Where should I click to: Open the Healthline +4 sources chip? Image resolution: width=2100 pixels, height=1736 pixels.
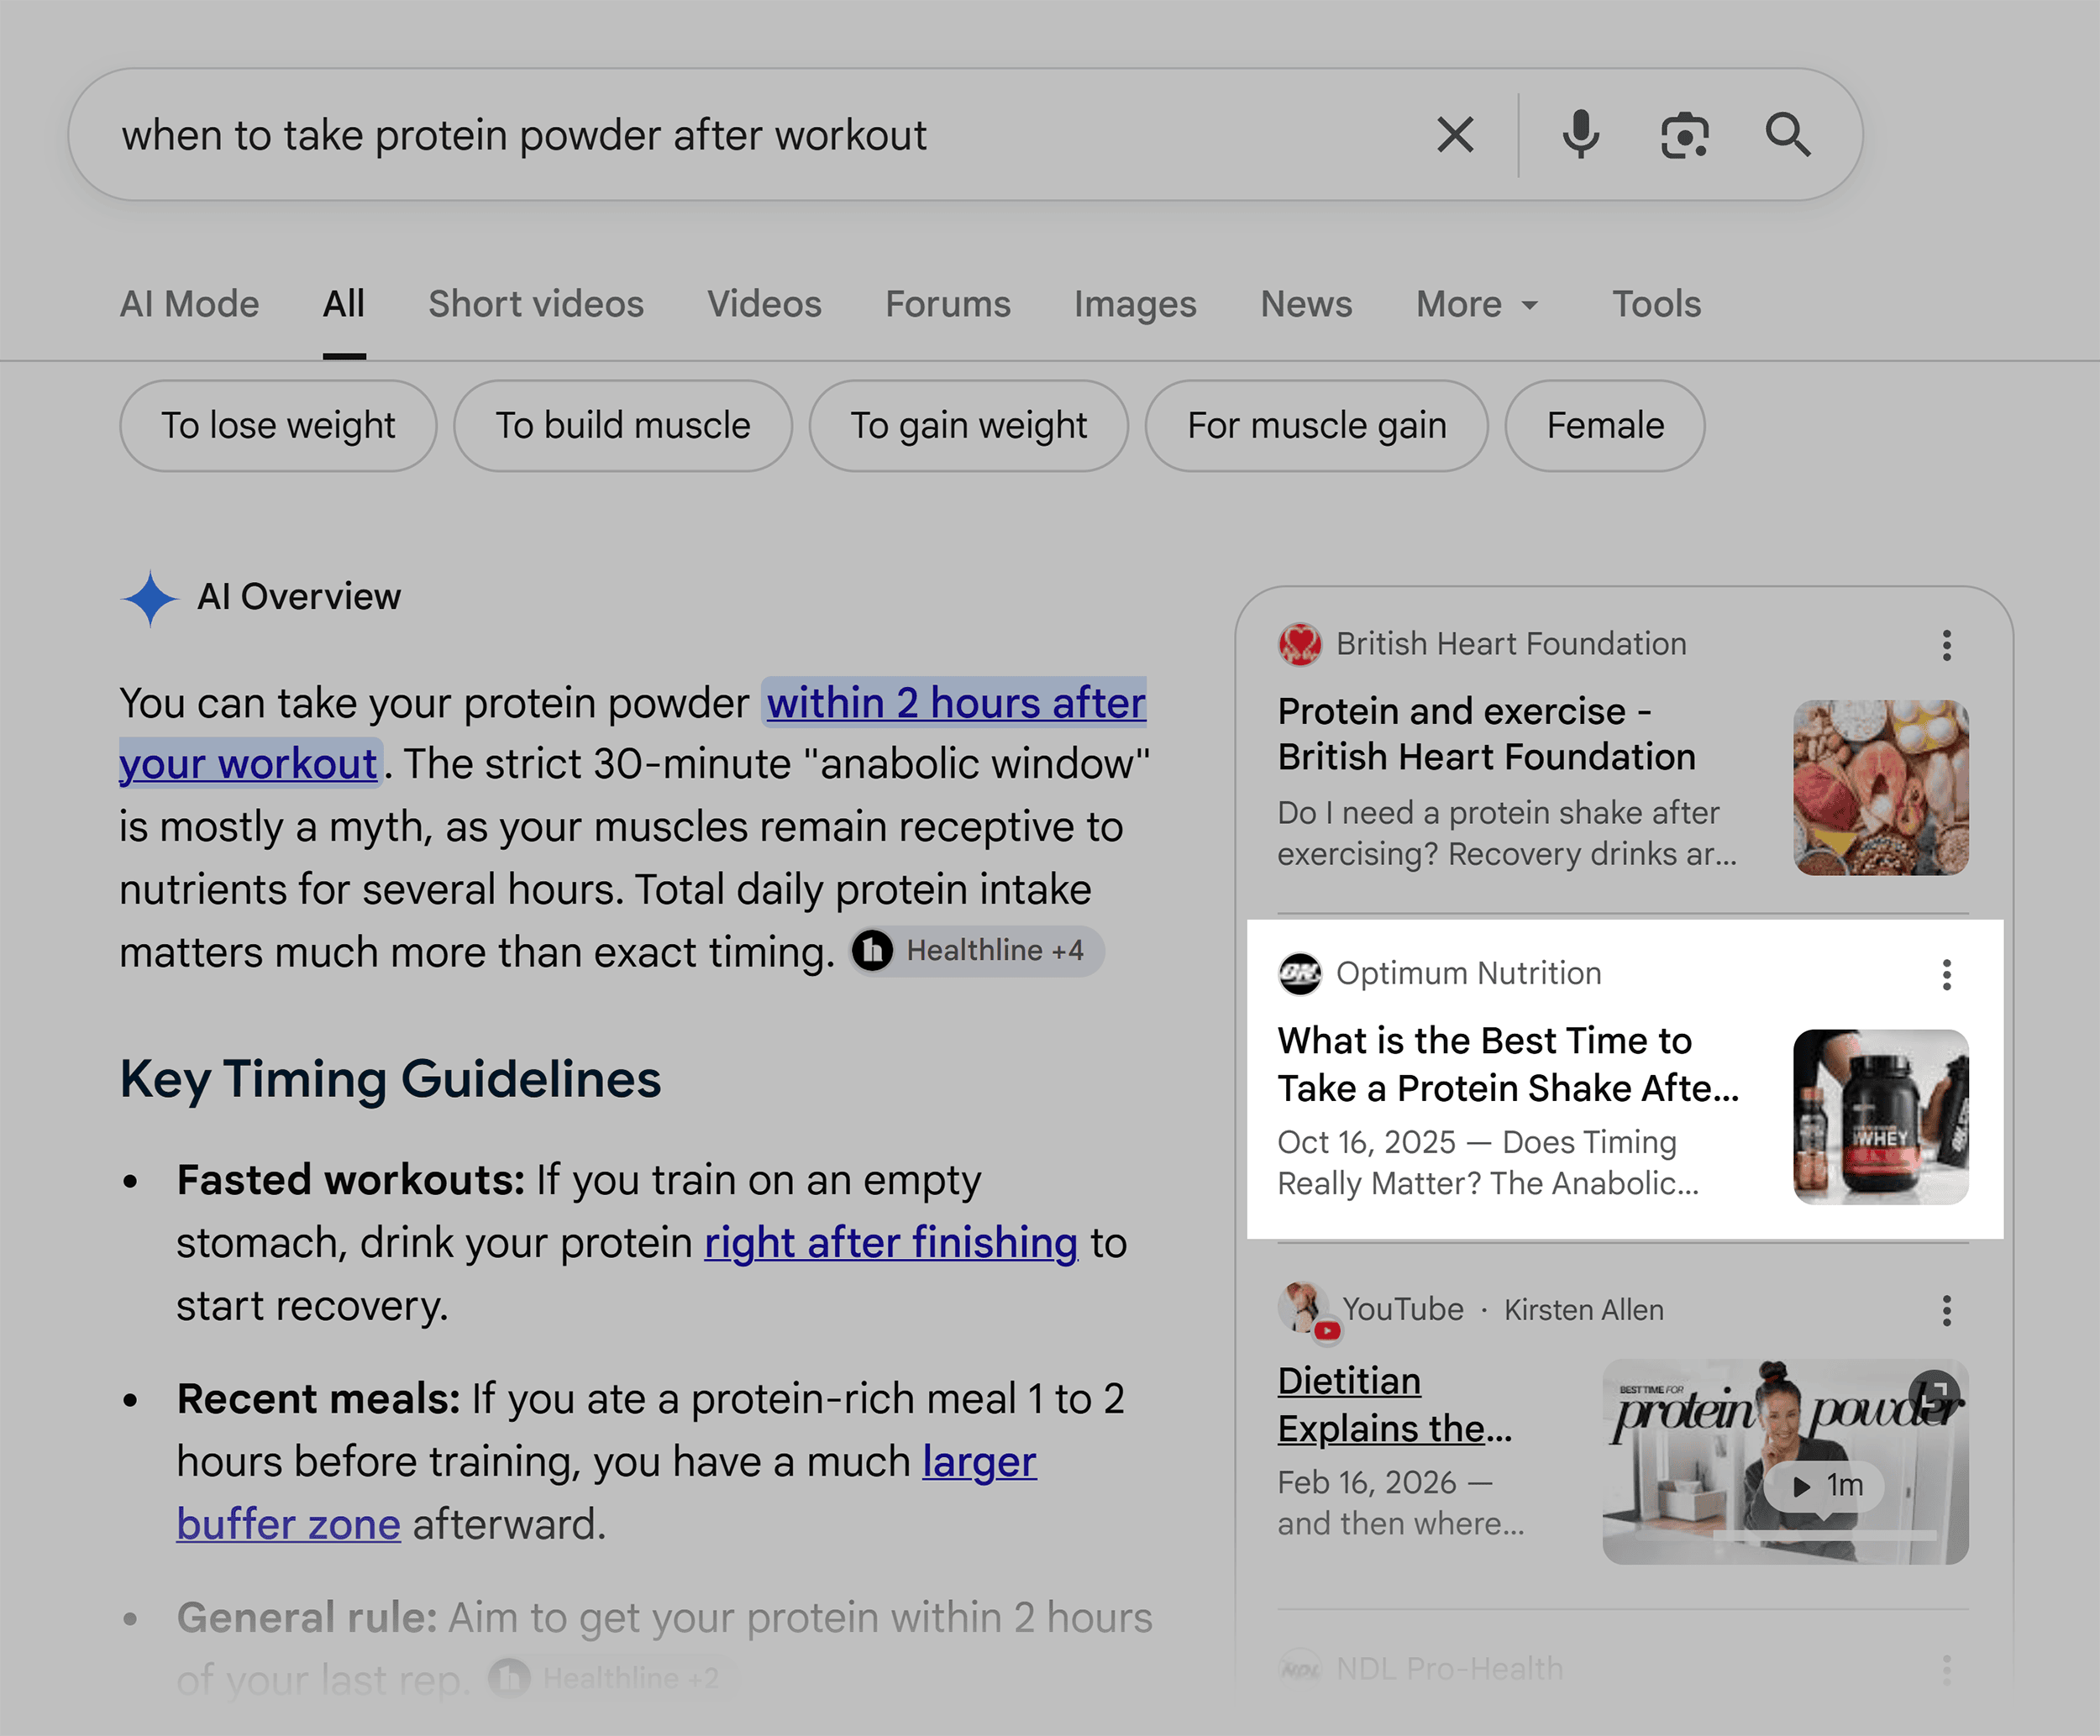click(x=977, y=950)
